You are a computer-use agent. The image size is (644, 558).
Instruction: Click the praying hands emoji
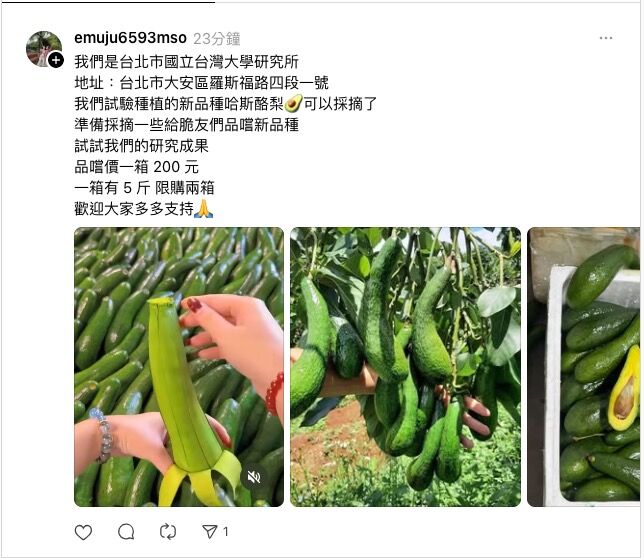[x=204, y=209]
